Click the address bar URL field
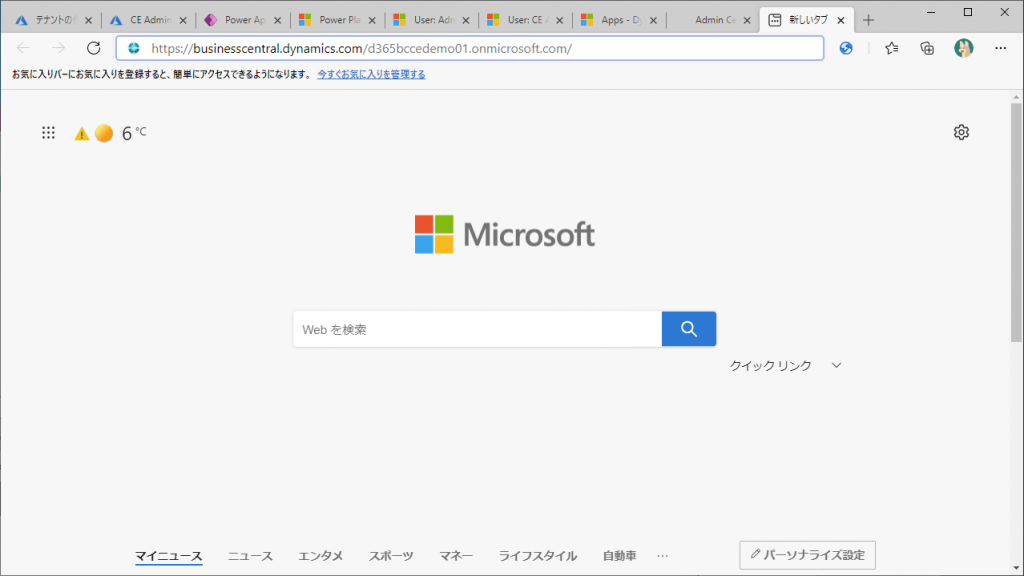1024x576 pixels. pyautogui.click(x=470, y=48)
